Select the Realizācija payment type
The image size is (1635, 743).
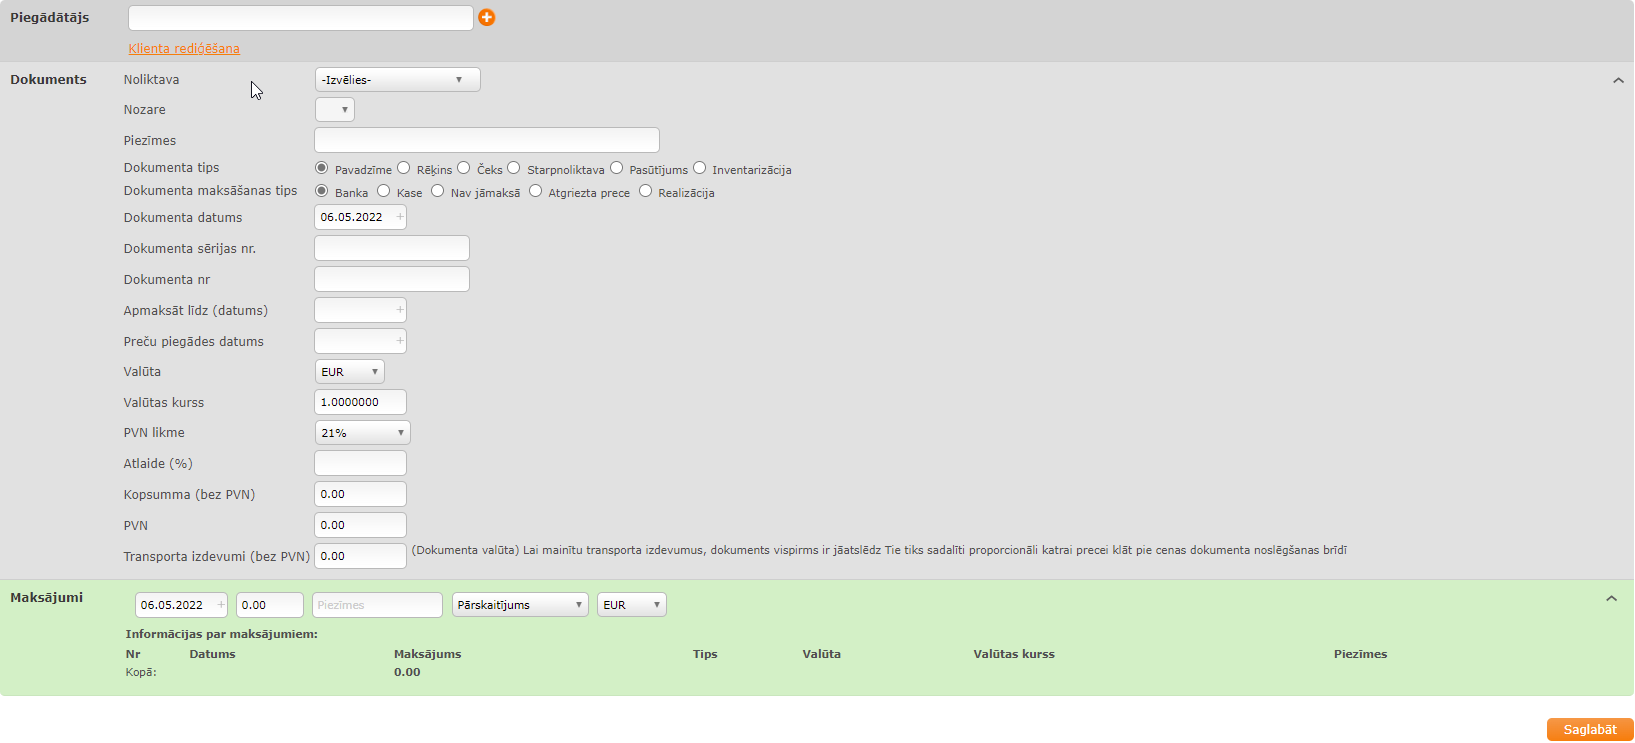[646, 191]
